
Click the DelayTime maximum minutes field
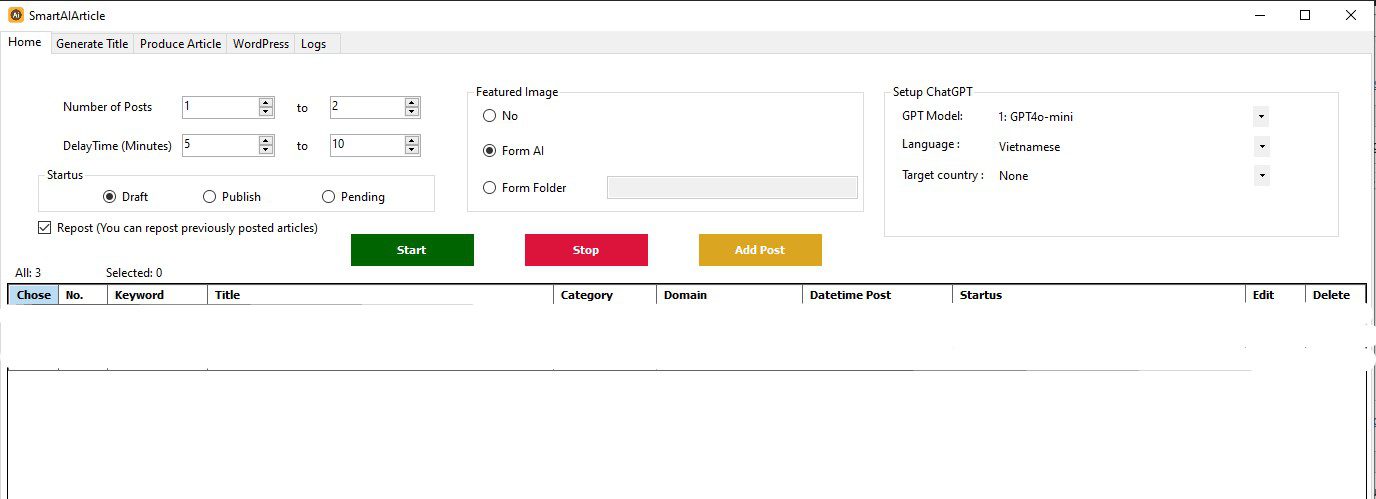[x=366, y=145]
